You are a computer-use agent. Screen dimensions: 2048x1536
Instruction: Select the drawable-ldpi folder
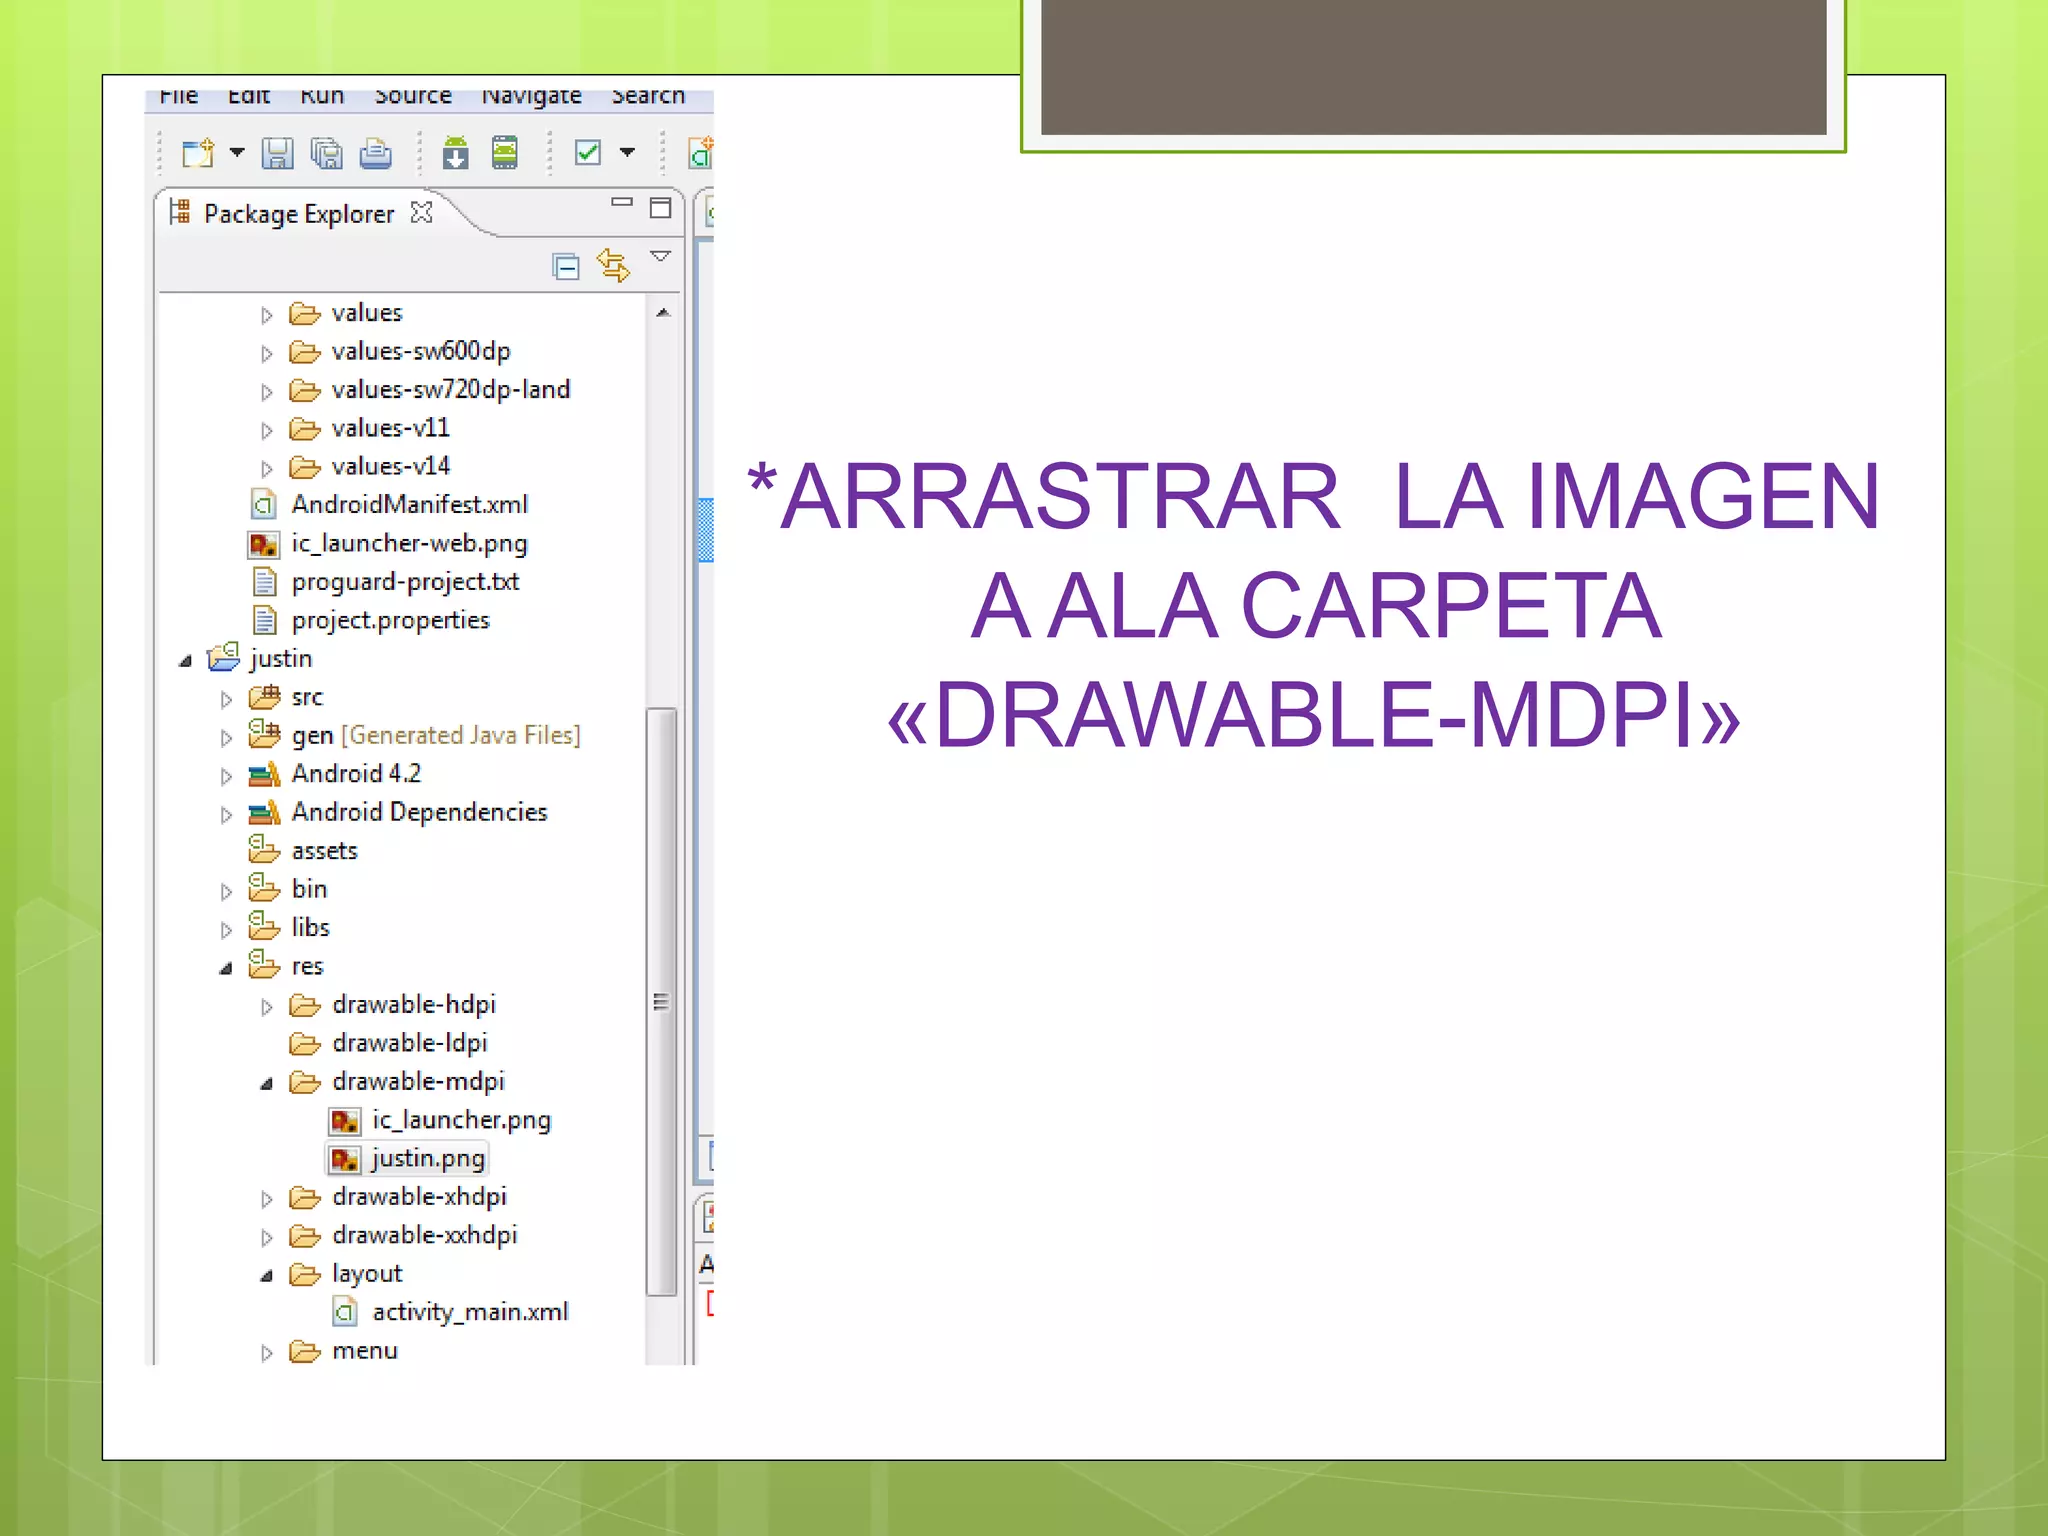(x=410, y=1043)
